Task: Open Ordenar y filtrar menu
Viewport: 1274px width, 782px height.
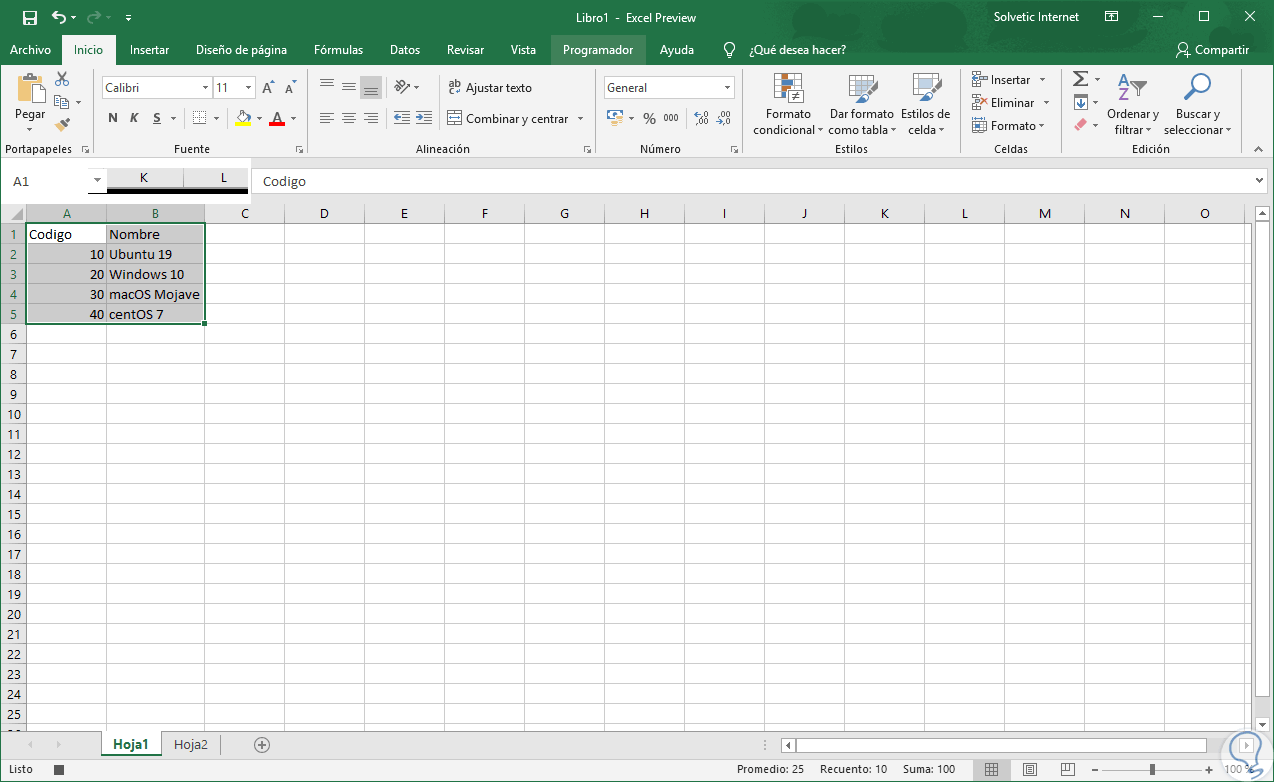Action: pos(1132,104)
